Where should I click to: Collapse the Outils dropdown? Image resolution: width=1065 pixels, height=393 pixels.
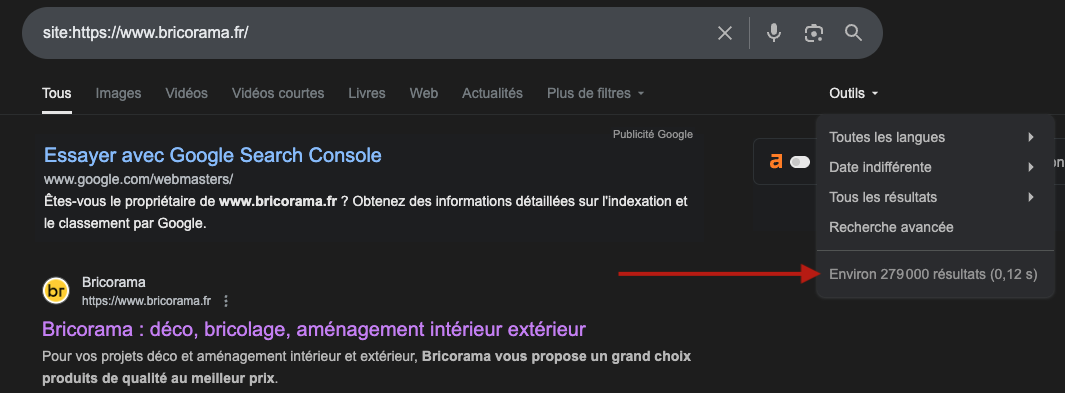[854, 94]
